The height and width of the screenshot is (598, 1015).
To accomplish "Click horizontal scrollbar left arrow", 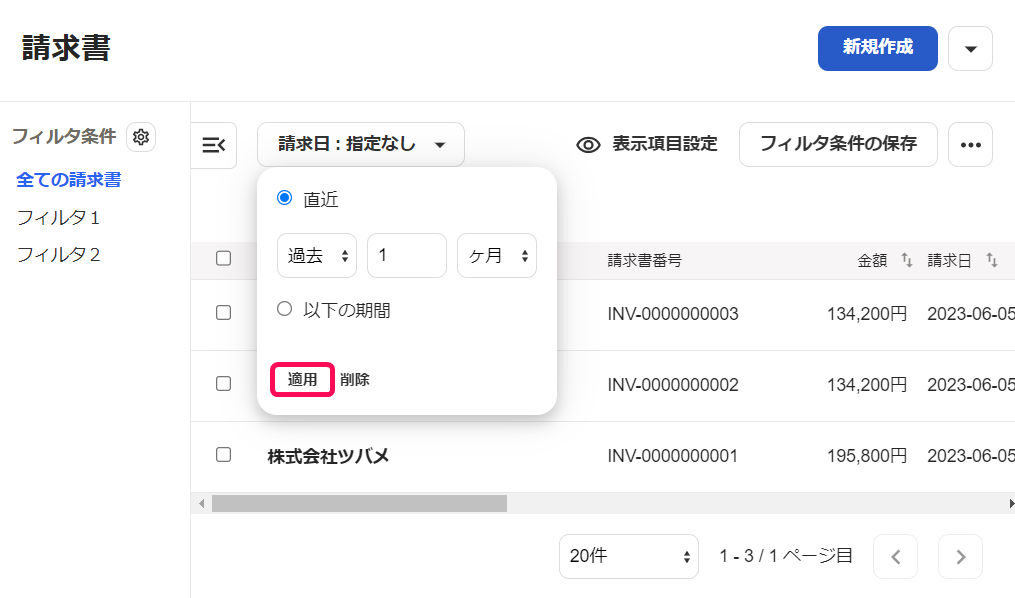I will (201, 504).
